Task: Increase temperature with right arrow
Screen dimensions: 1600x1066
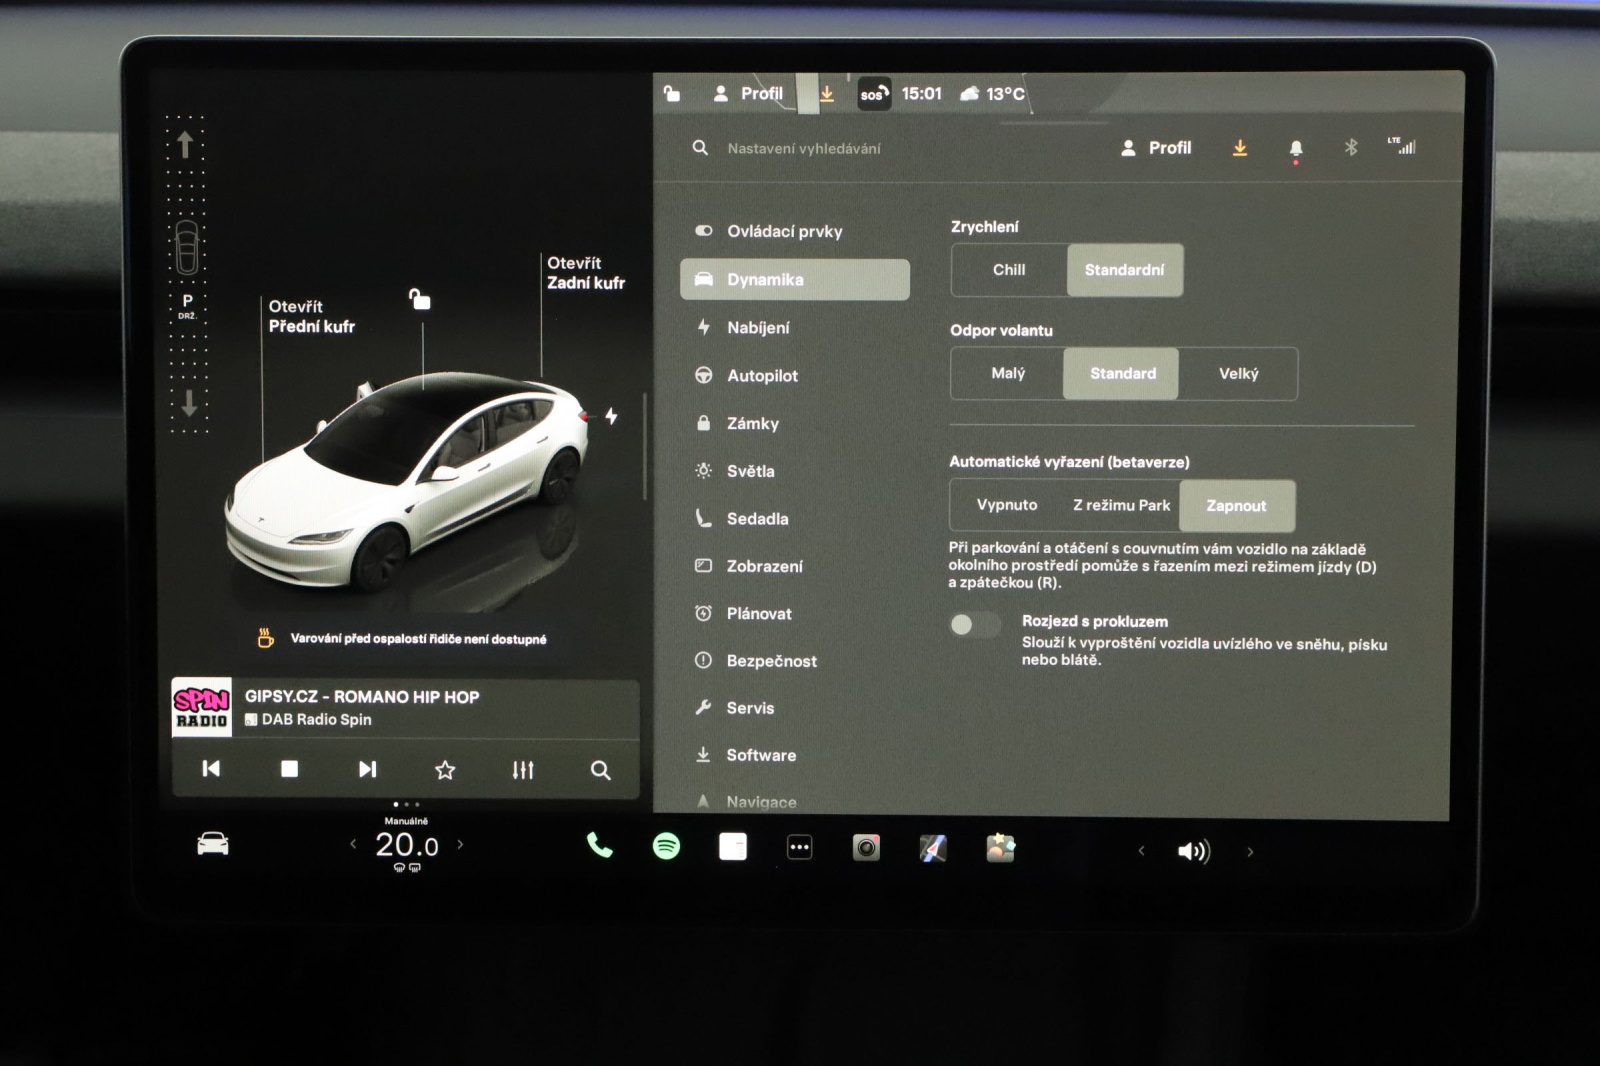Action: (x=460, y=845)
